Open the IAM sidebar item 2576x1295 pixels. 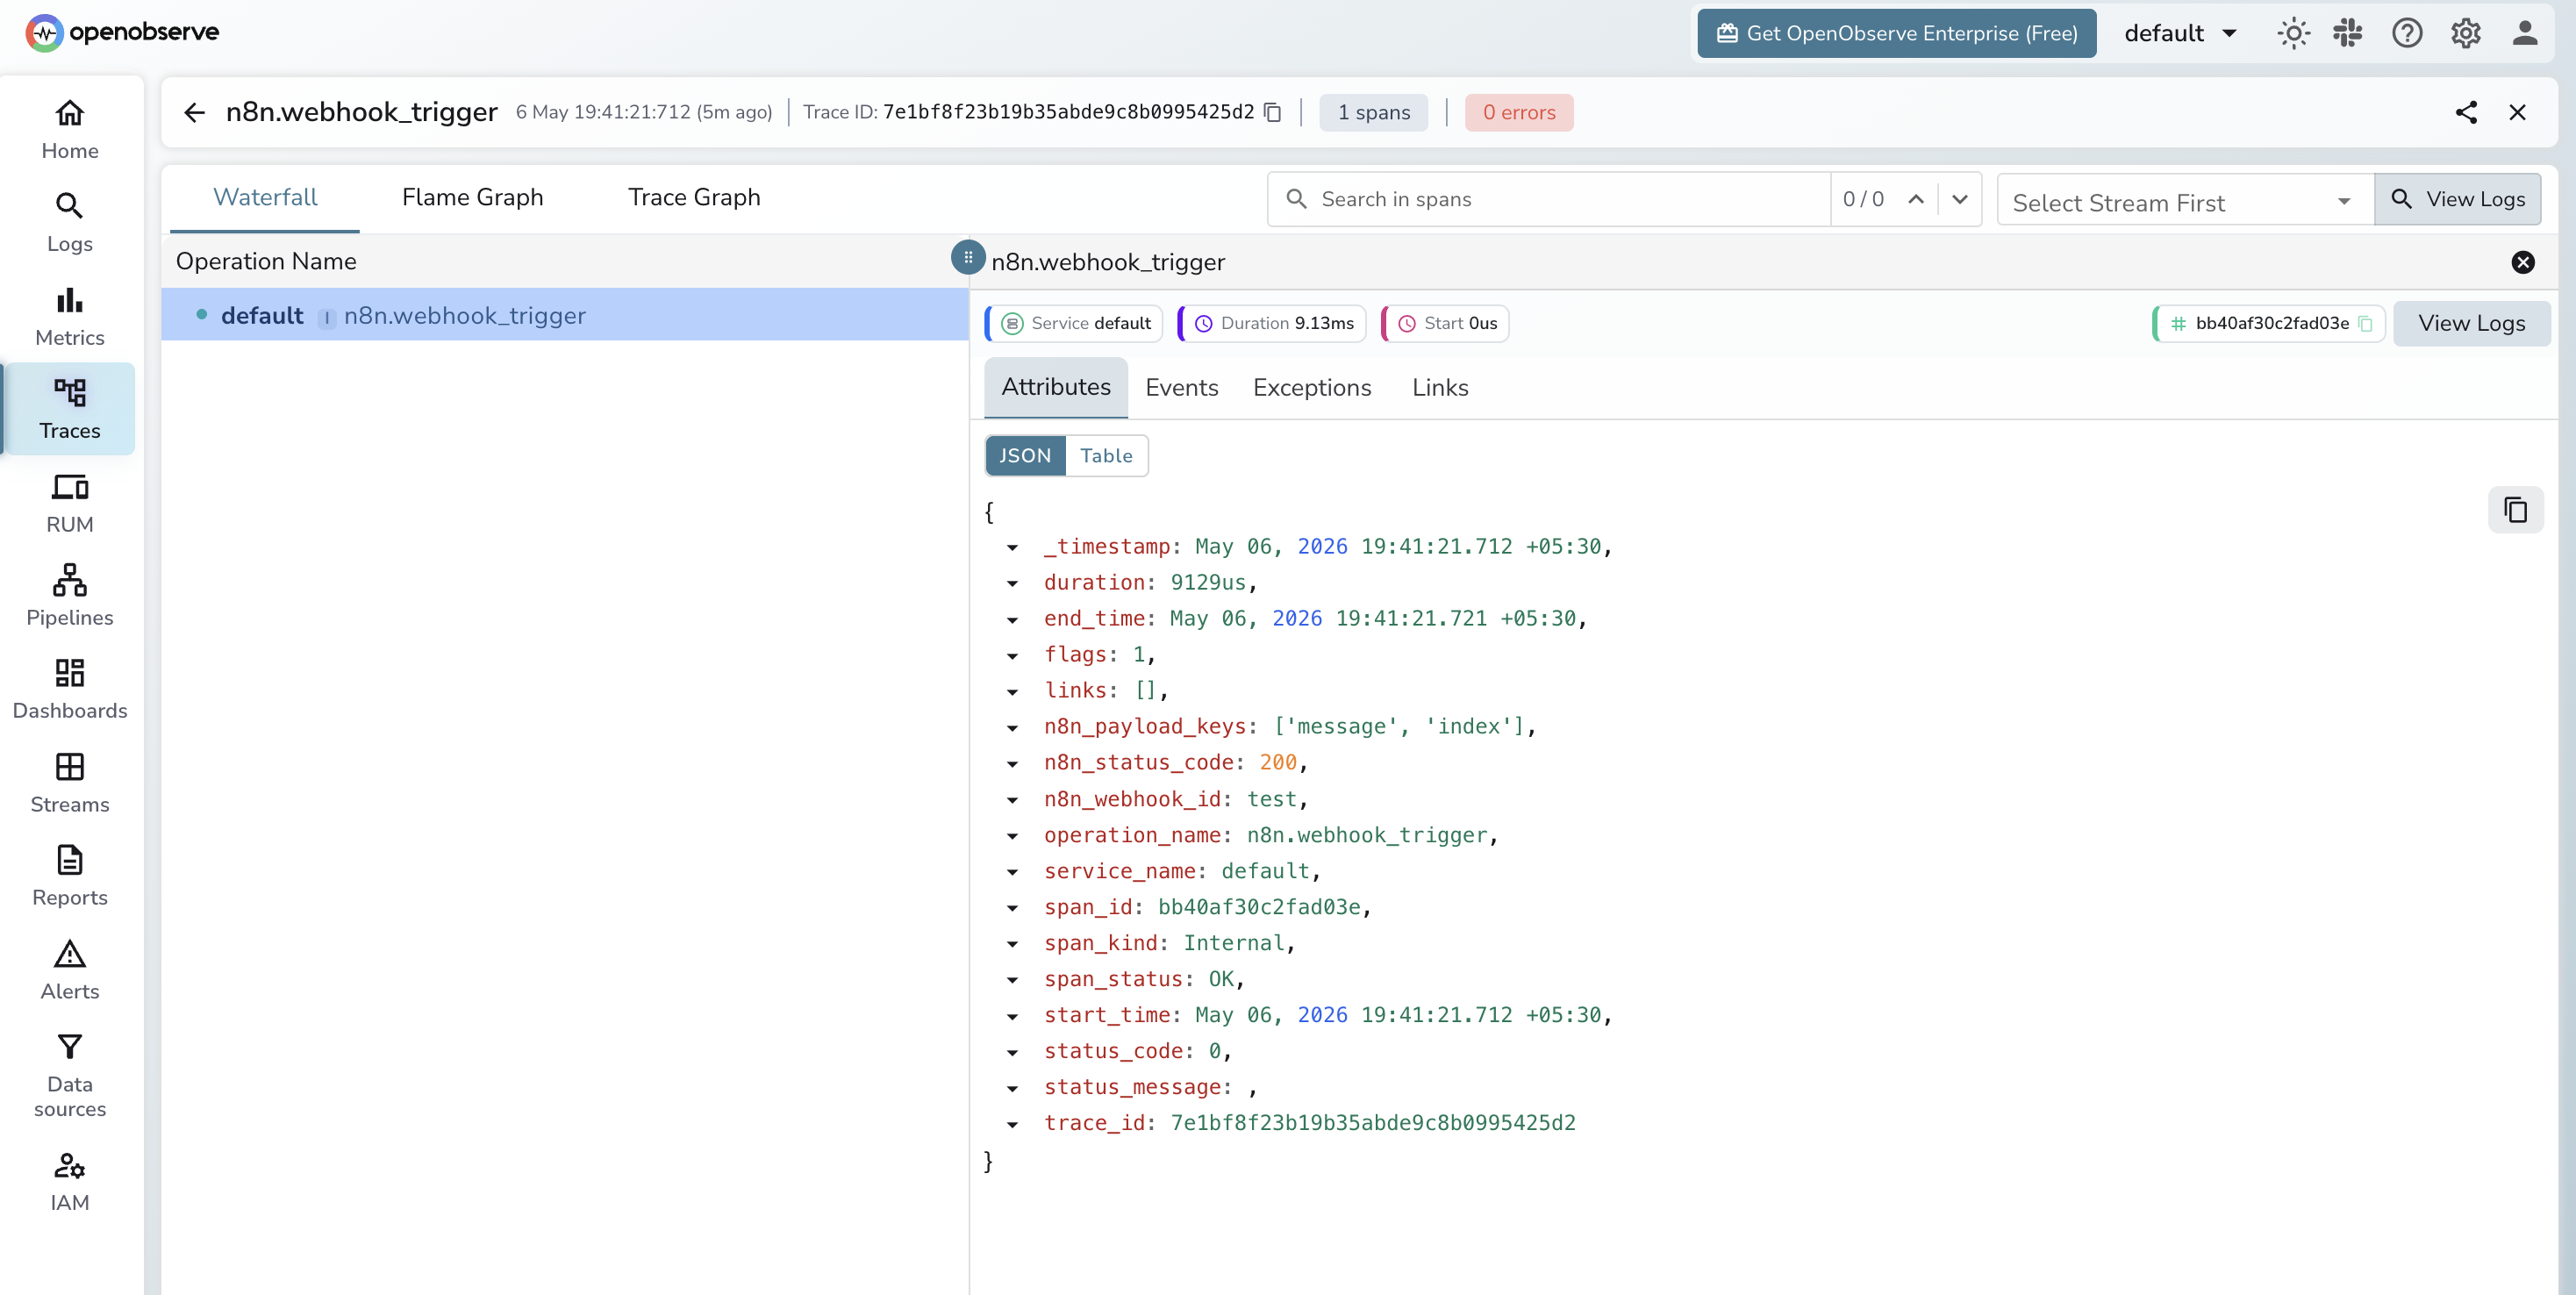(x=70, y=1182)
